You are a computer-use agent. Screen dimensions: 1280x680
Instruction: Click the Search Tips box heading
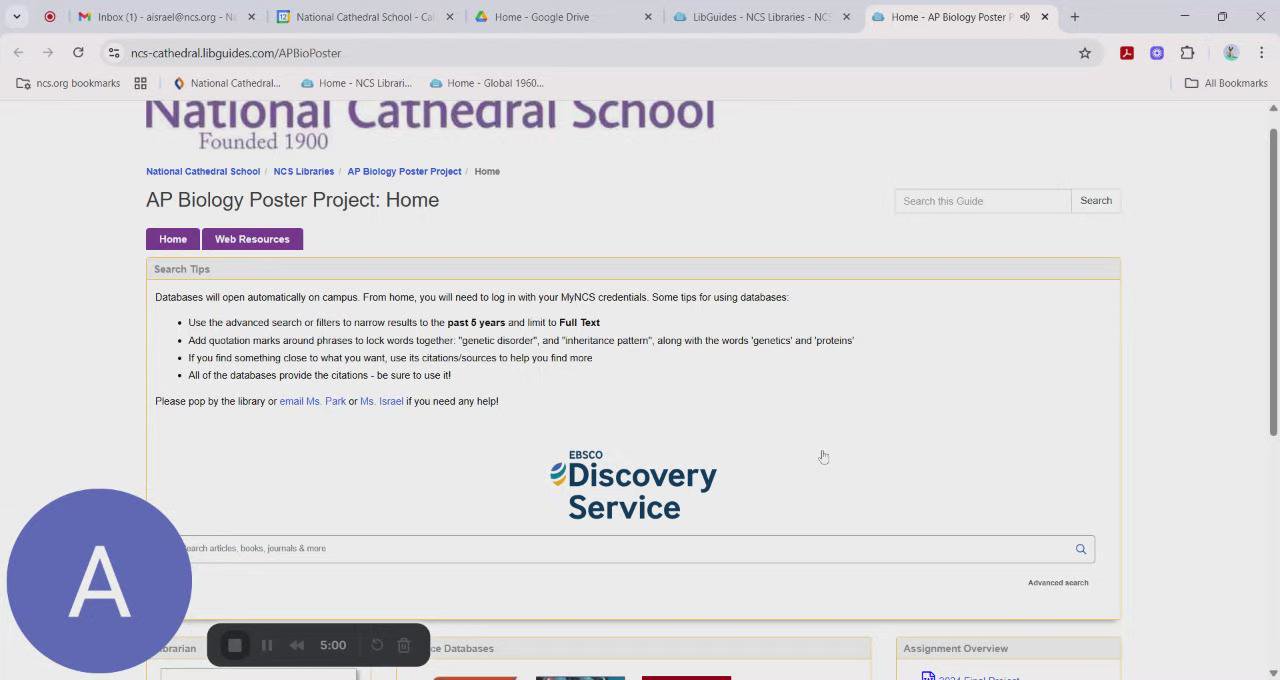(x=182, y=269)
